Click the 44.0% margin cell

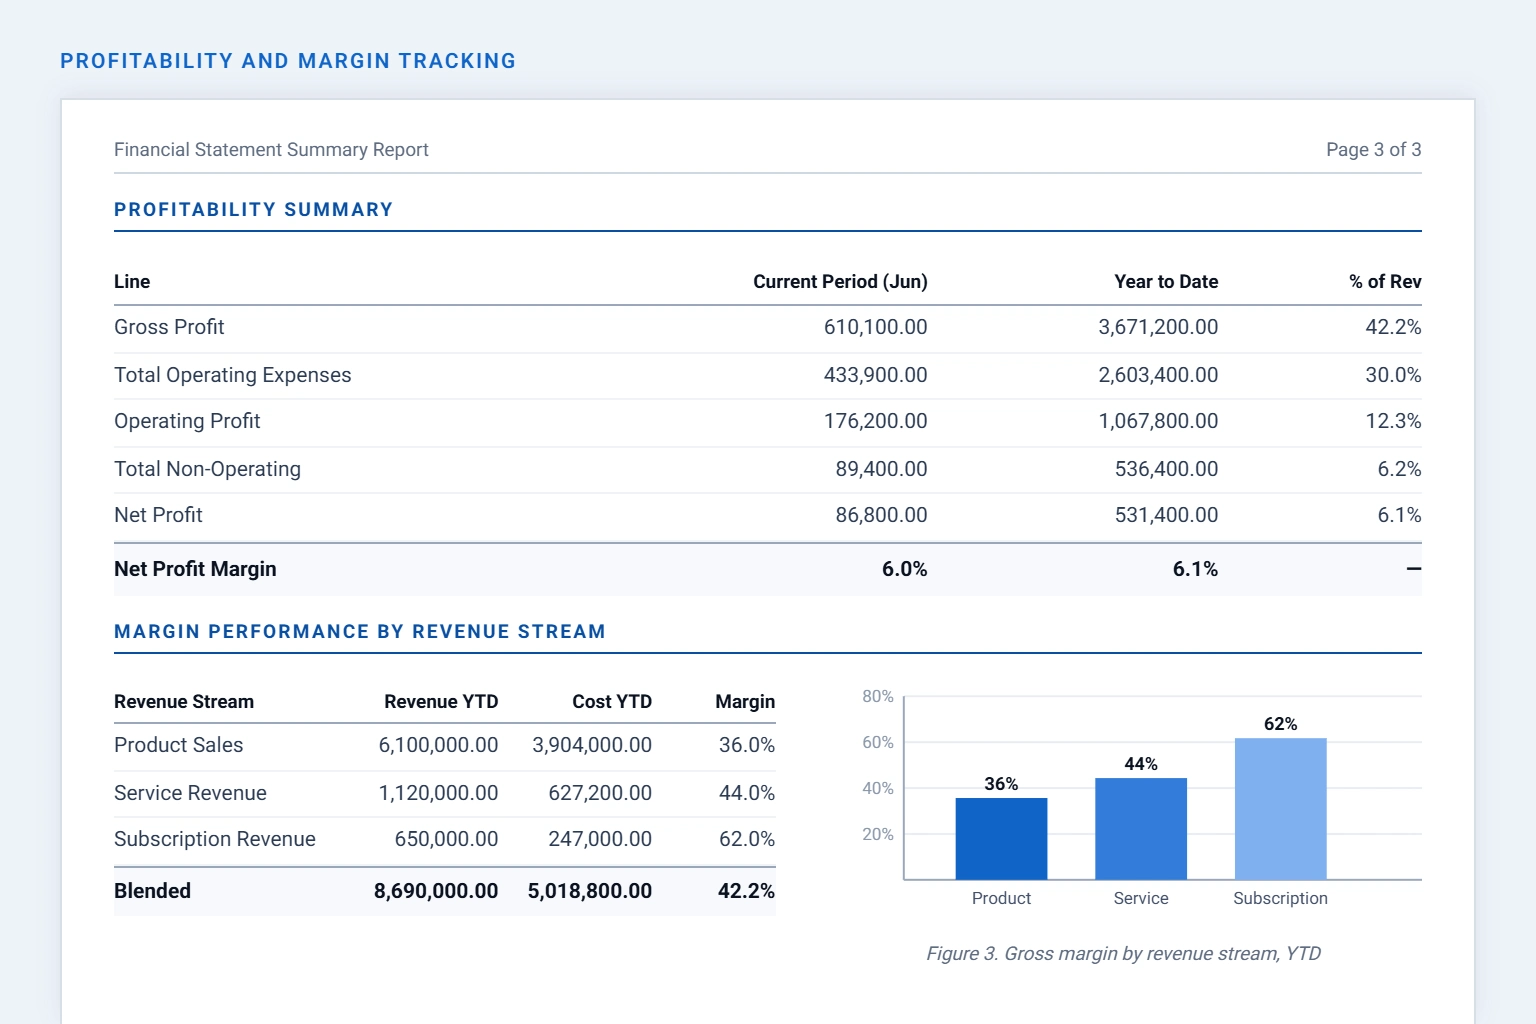pos(747,793)
